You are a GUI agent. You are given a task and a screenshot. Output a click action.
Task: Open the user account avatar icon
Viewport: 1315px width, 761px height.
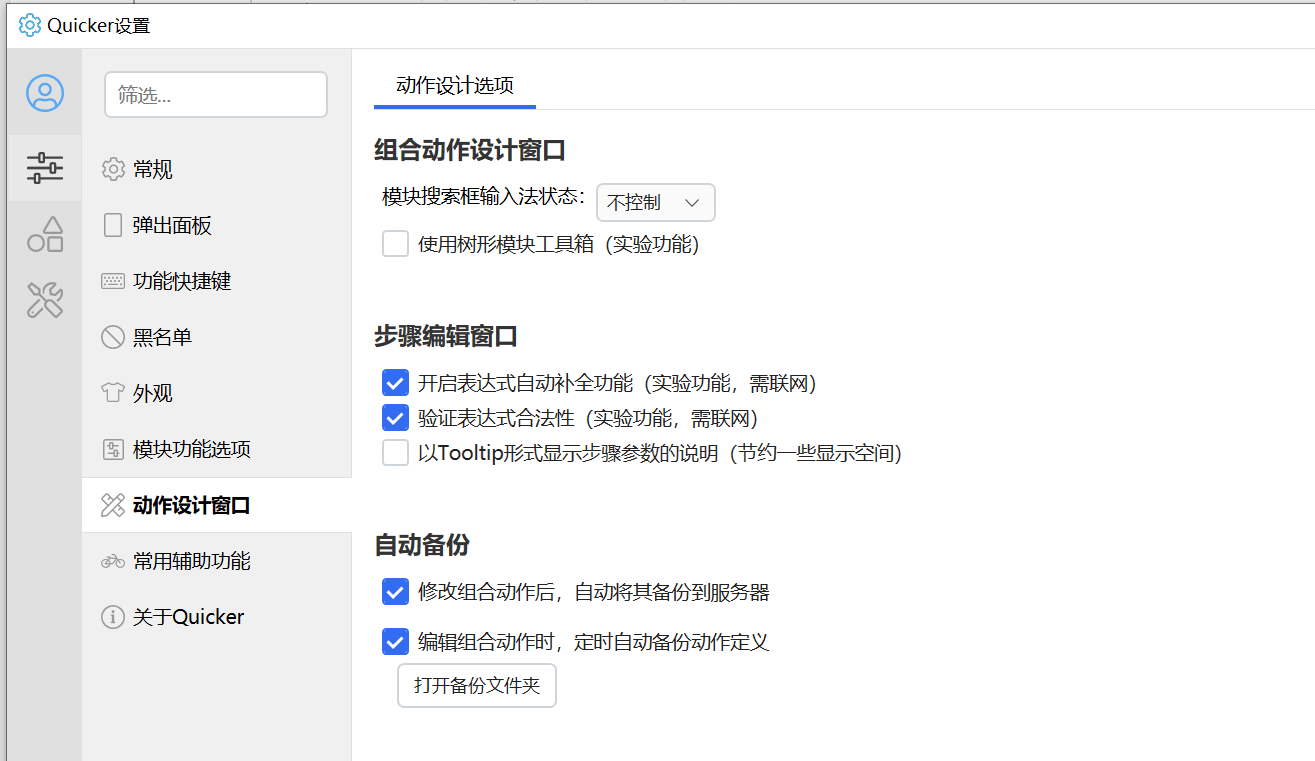click(44, 93)
